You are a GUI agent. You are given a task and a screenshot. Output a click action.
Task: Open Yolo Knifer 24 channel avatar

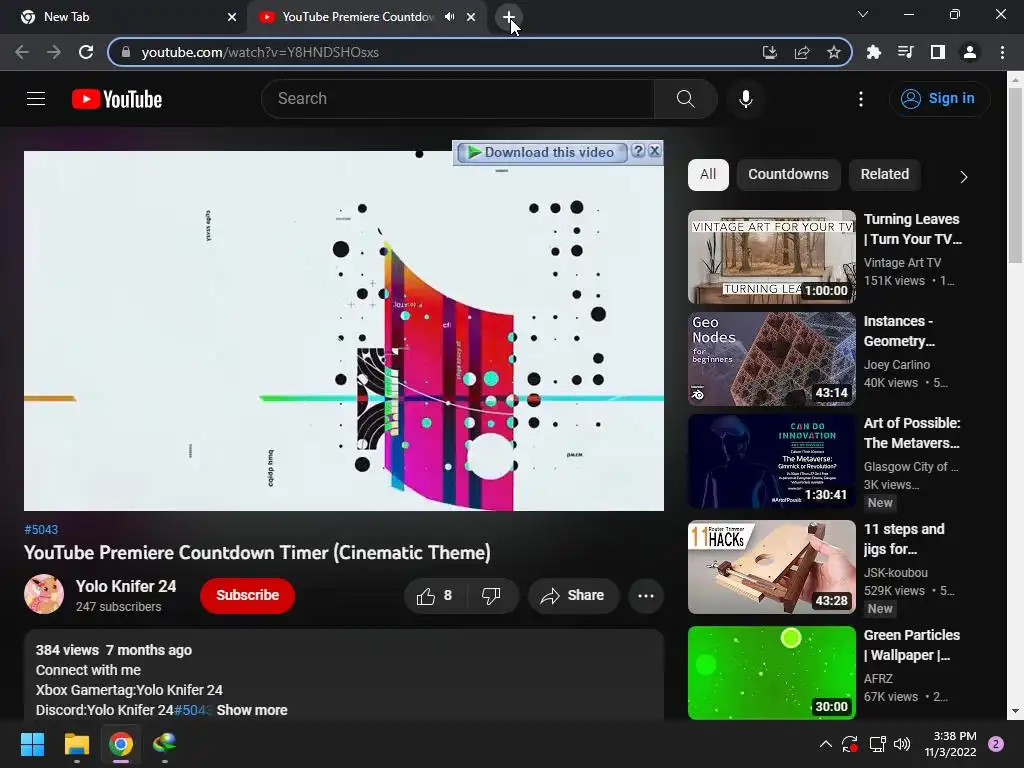[44, 594]
